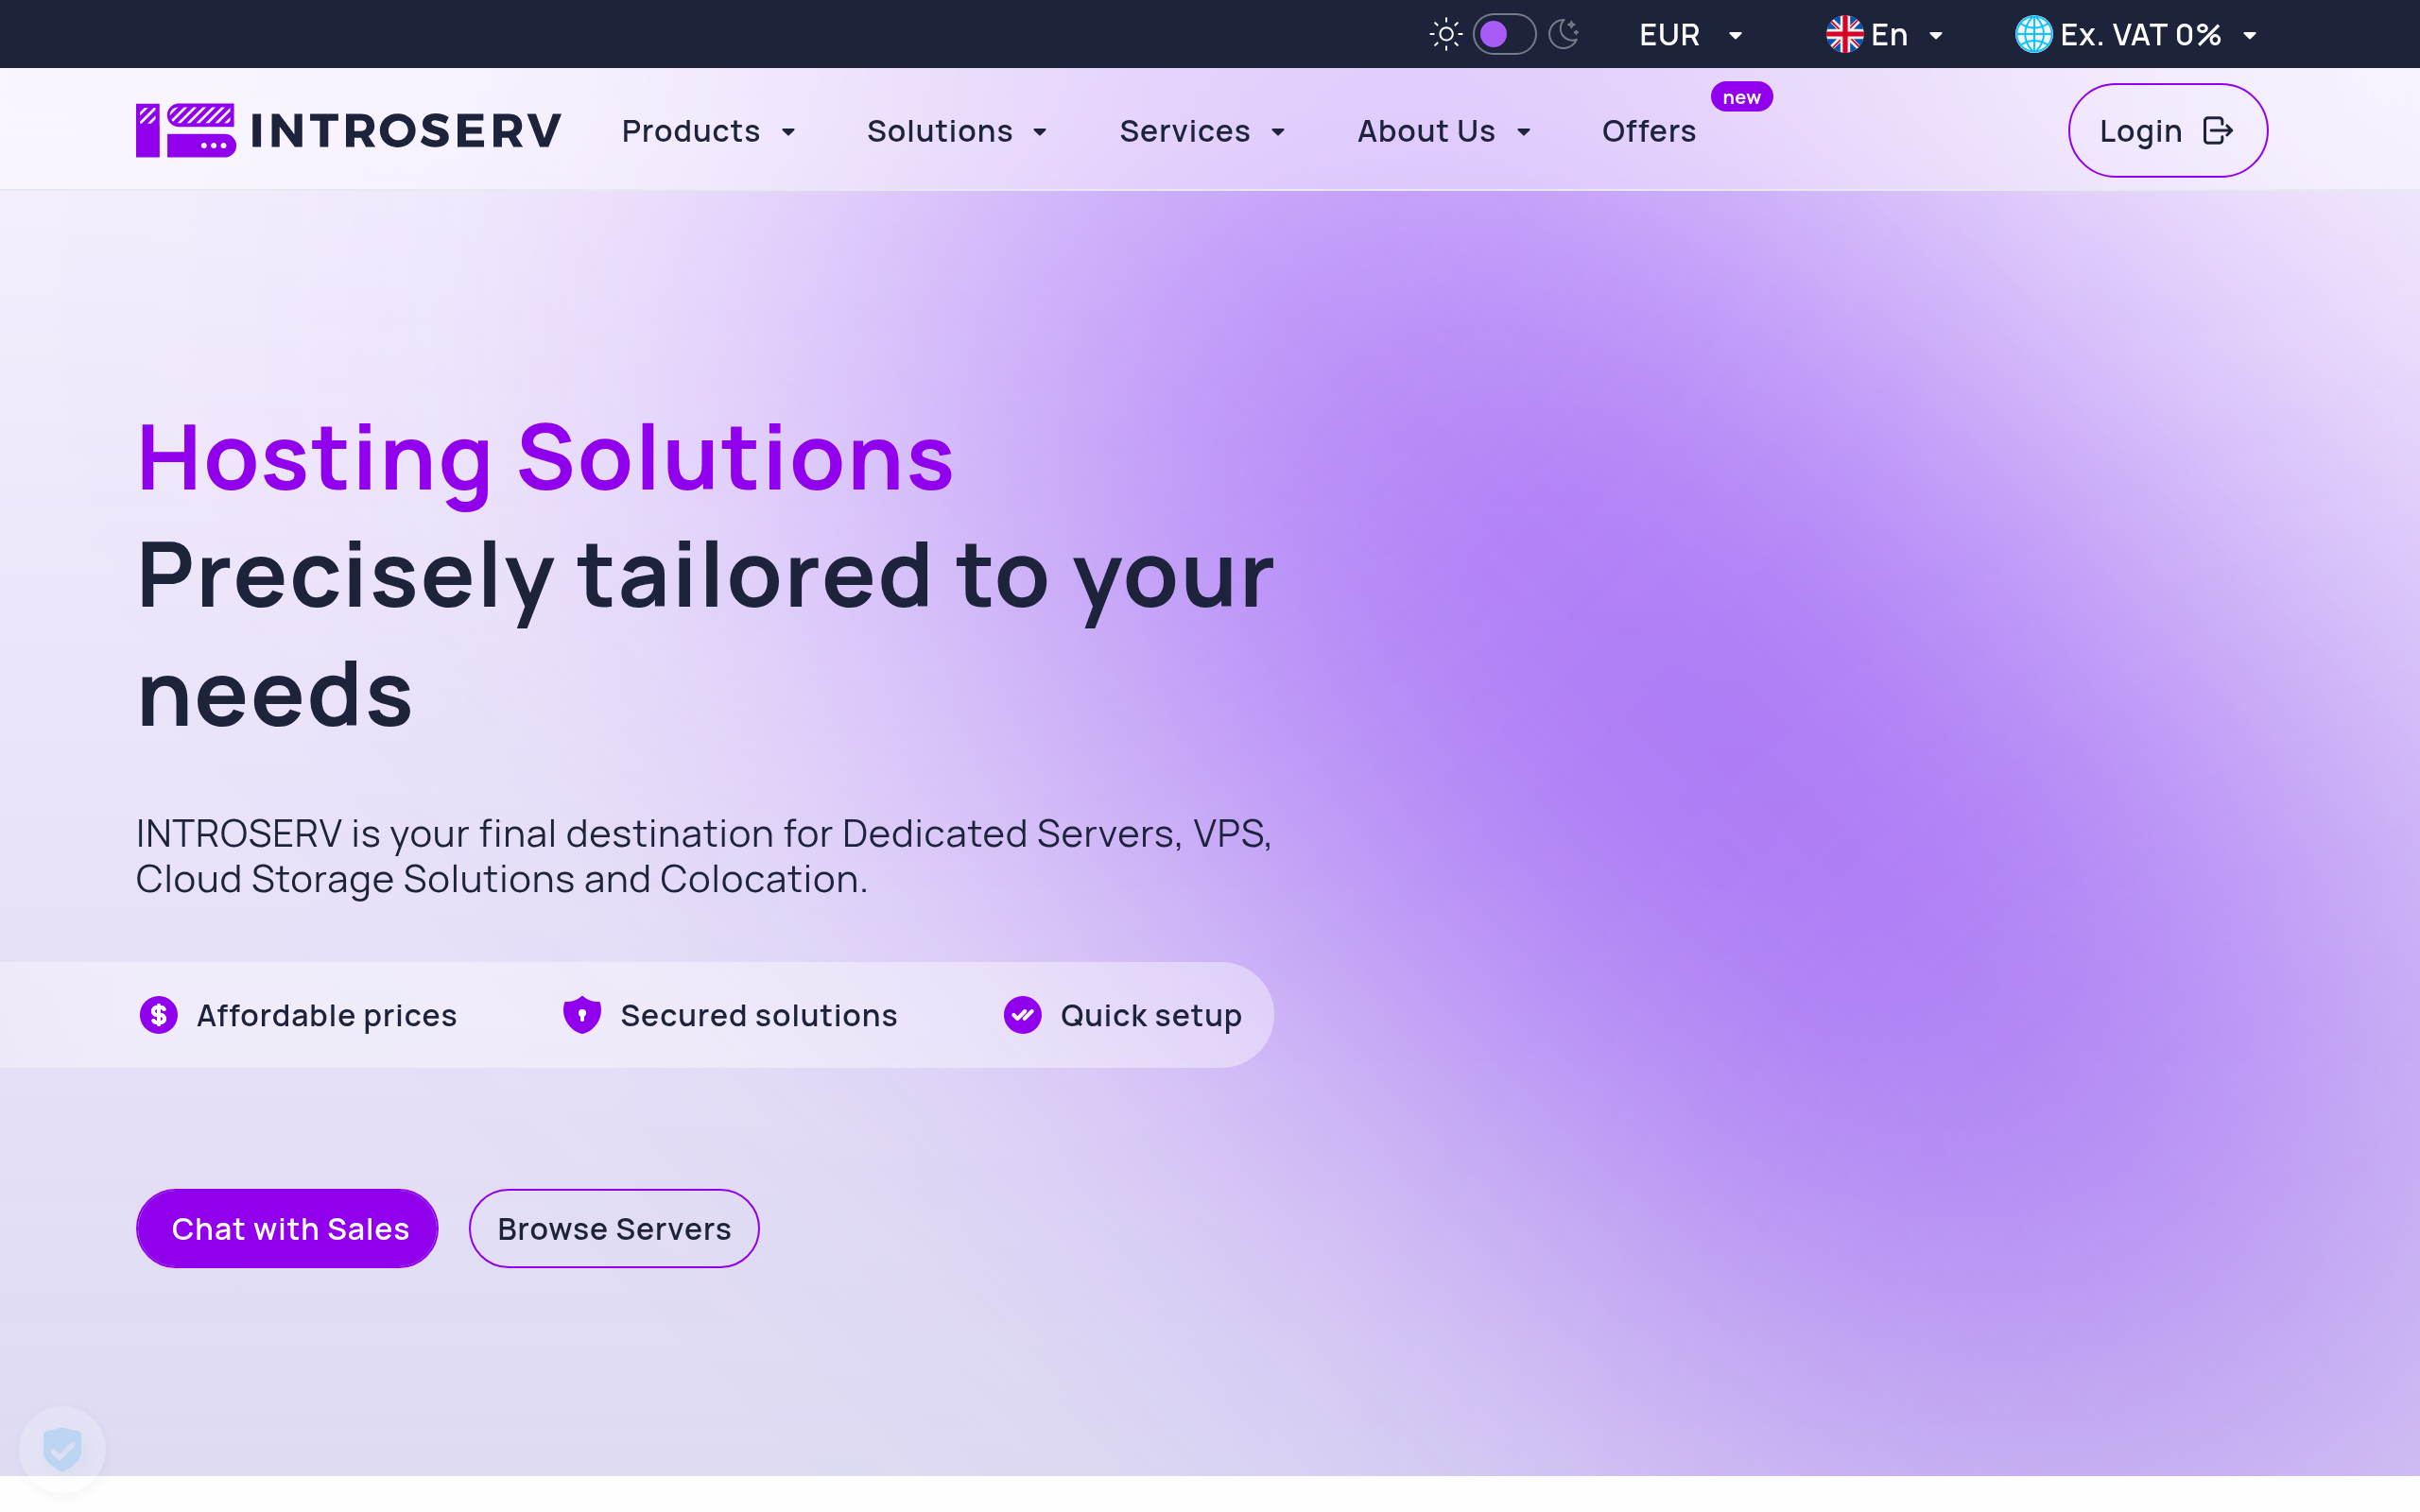
Task: Click the Browse Servers button
Action: click(x=614, y=1228)
